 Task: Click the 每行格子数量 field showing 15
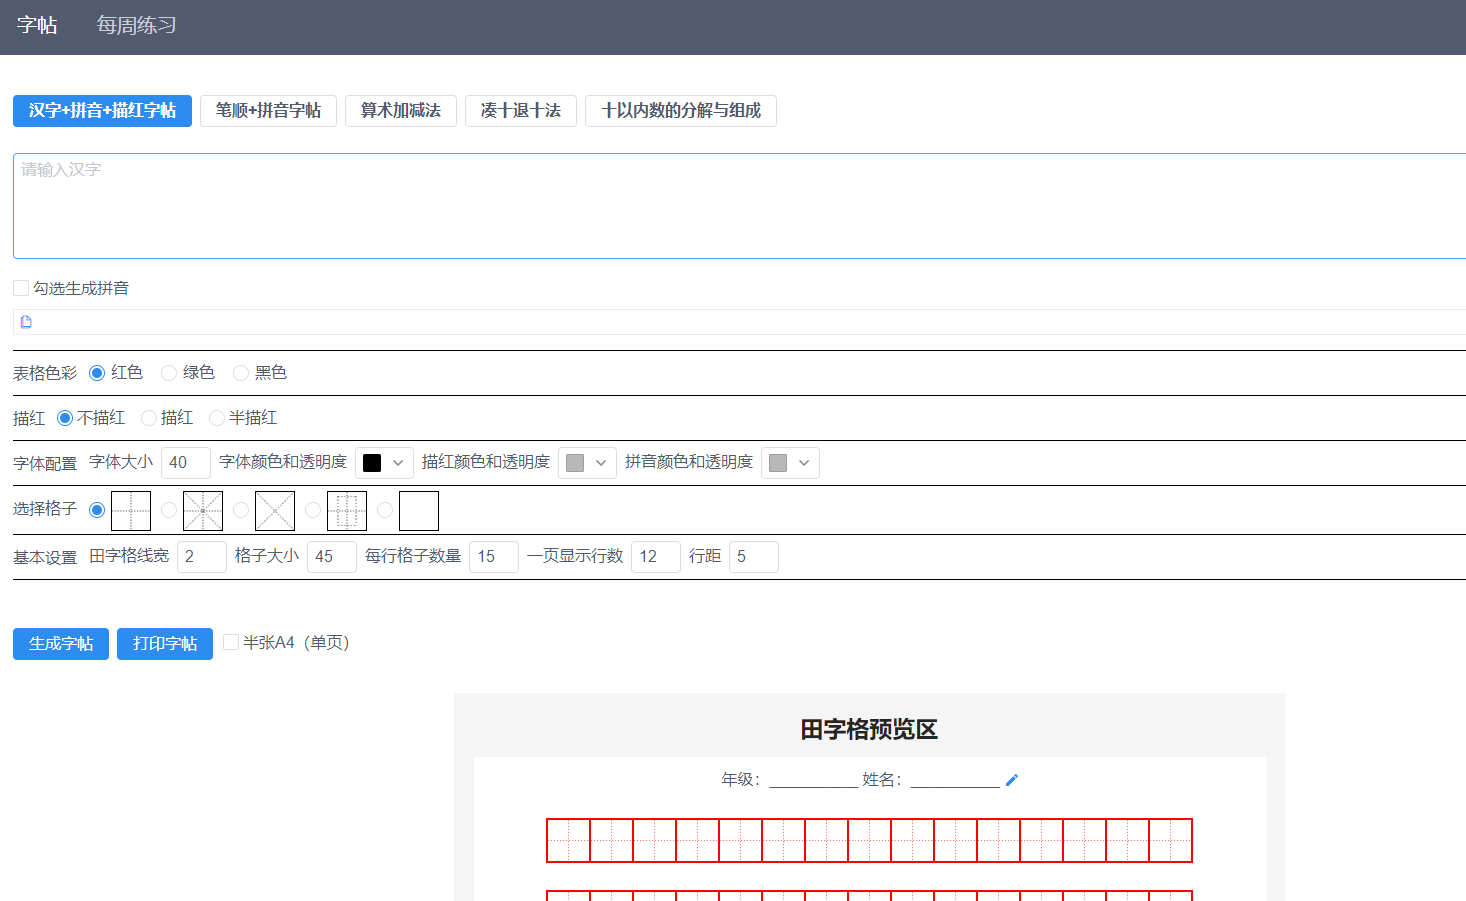coord(494,557)
